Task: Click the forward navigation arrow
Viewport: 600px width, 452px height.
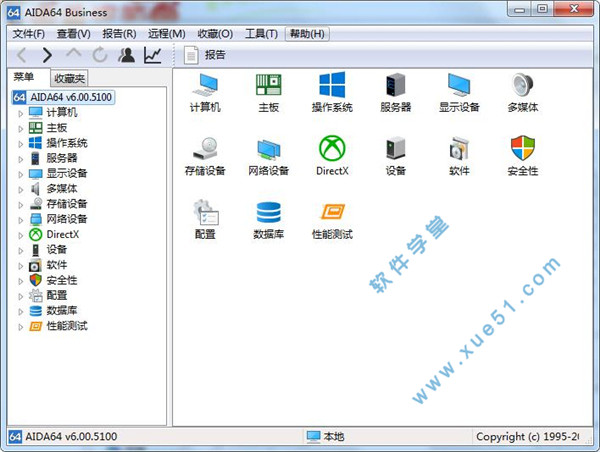Action: coord(47,55)
